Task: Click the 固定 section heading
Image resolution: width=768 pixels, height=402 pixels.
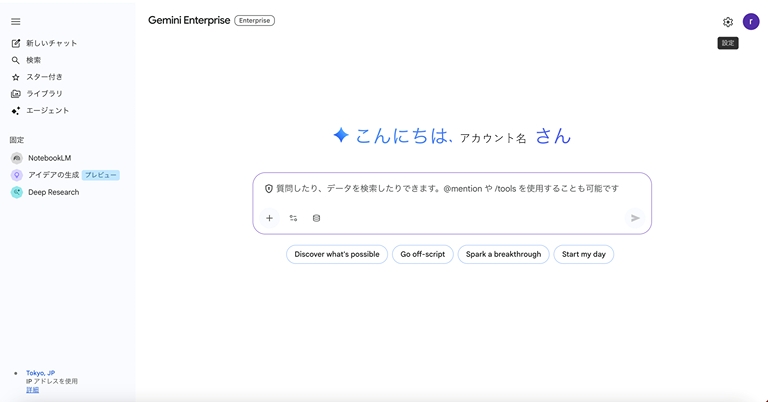Action: (17, 140)
